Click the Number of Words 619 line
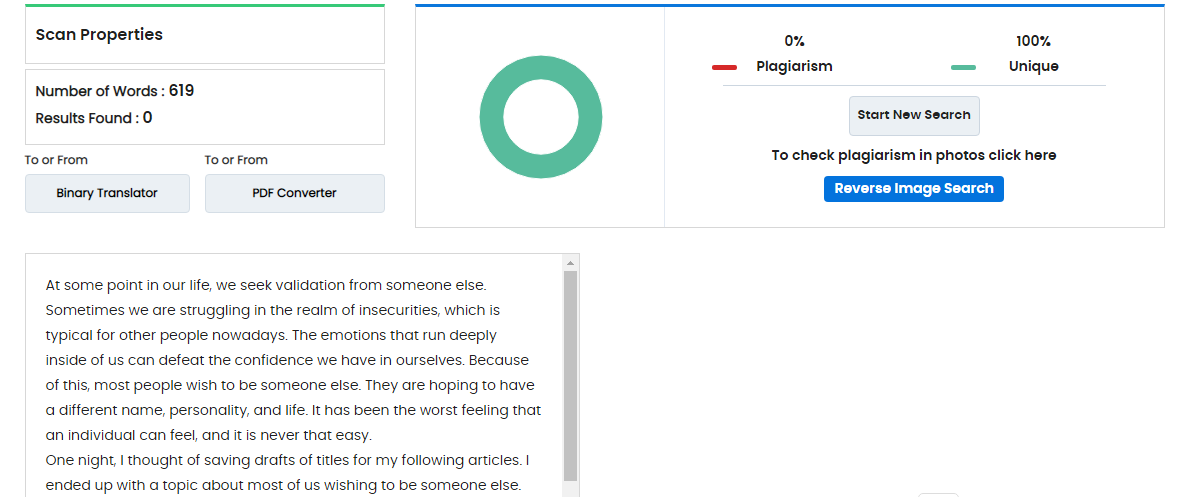1195x497 pixels. point(115,91)
